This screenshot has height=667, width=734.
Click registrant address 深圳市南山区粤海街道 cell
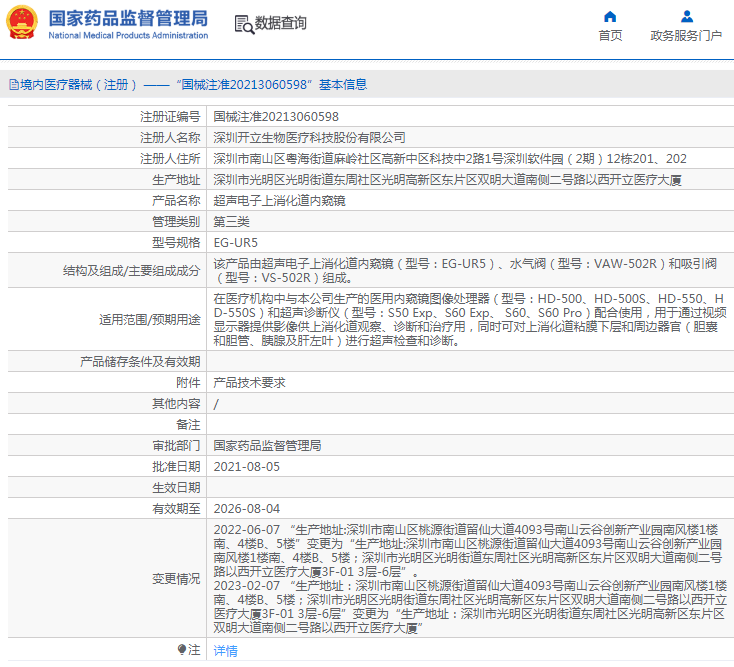click(x=450, y=159)
